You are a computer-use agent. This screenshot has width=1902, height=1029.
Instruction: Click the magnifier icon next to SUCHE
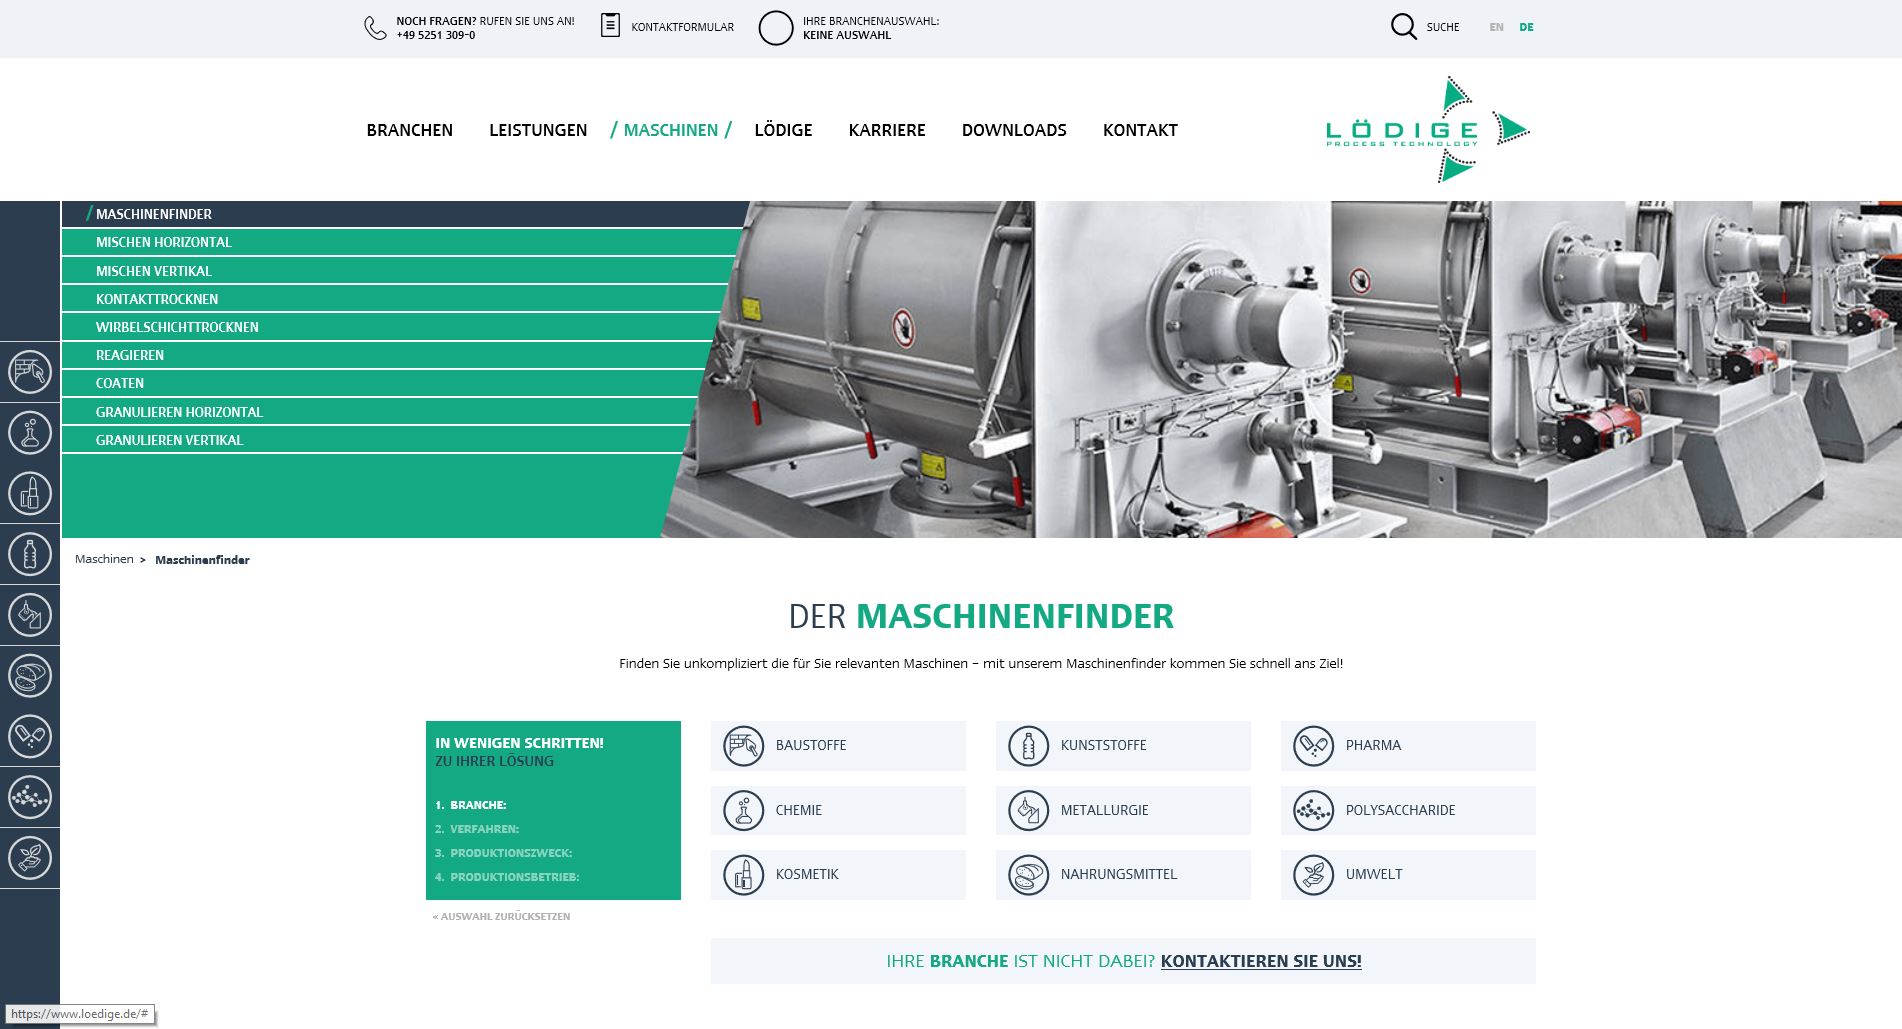click(1404, 26)
